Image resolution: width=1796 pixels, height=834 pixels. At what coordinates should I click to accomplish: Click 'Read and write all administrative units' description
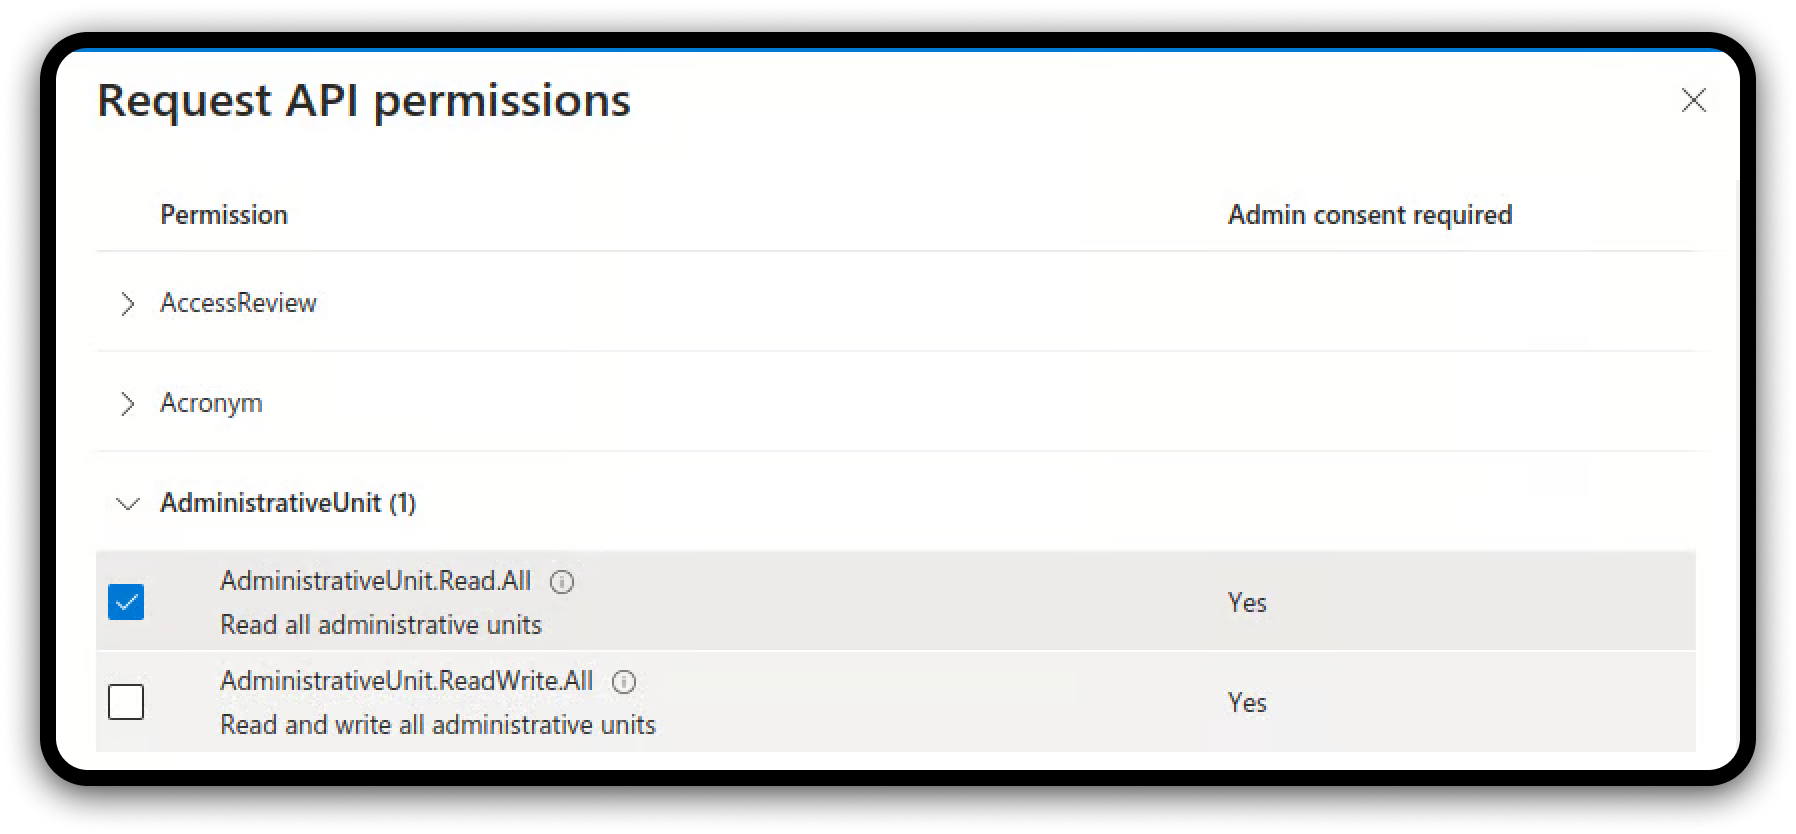(x=437, y=725)
